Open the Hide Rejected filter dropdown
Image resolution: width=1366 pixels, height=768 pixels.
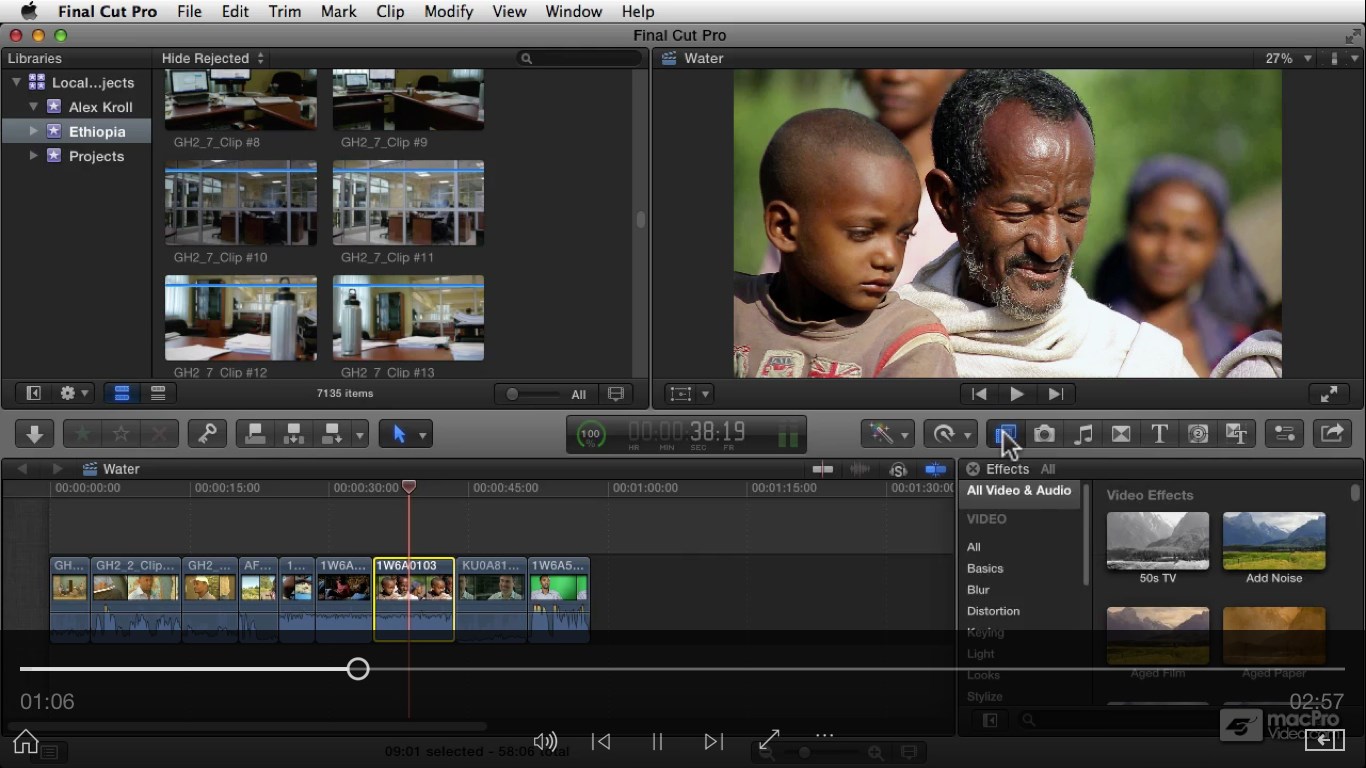[212, 59]
